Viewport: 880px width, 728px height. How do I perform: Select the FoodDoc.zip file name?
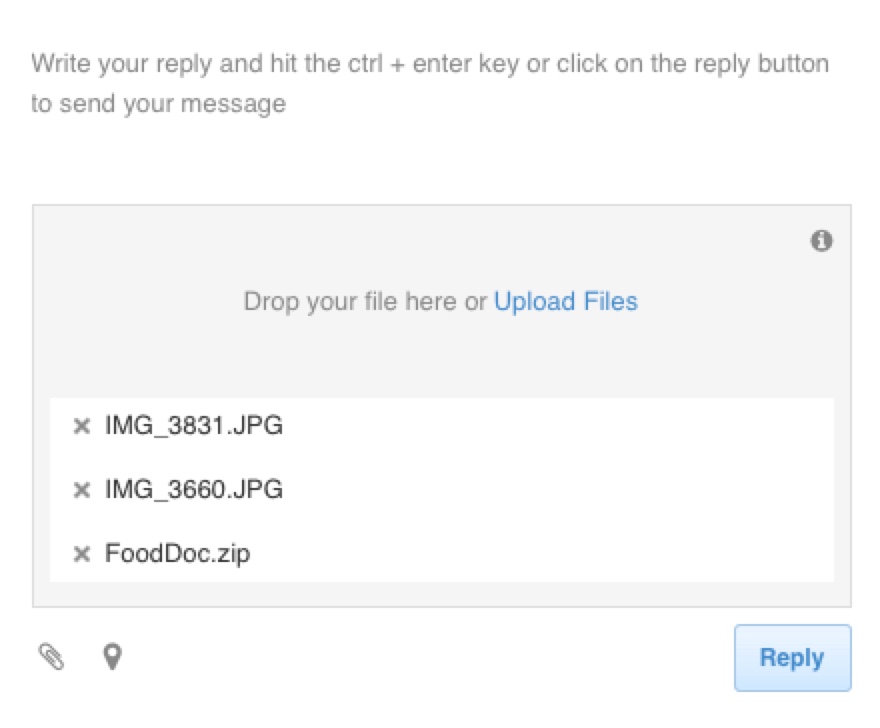coord(177,553)
